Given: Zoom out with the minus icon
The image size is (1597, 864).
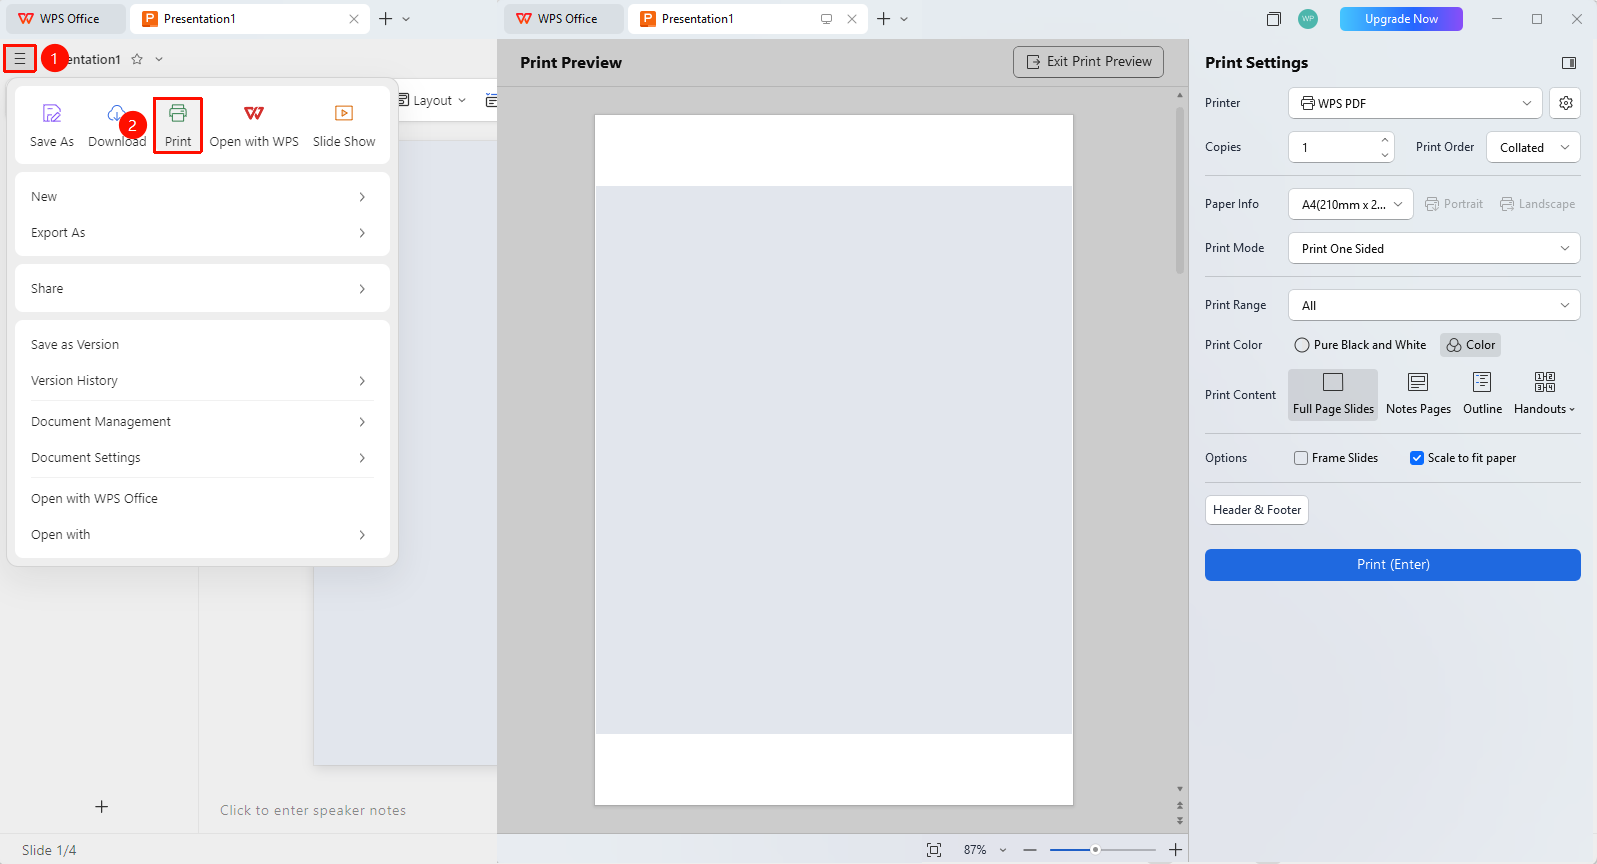Looking at the screenshot, I should click(1030, 850).
